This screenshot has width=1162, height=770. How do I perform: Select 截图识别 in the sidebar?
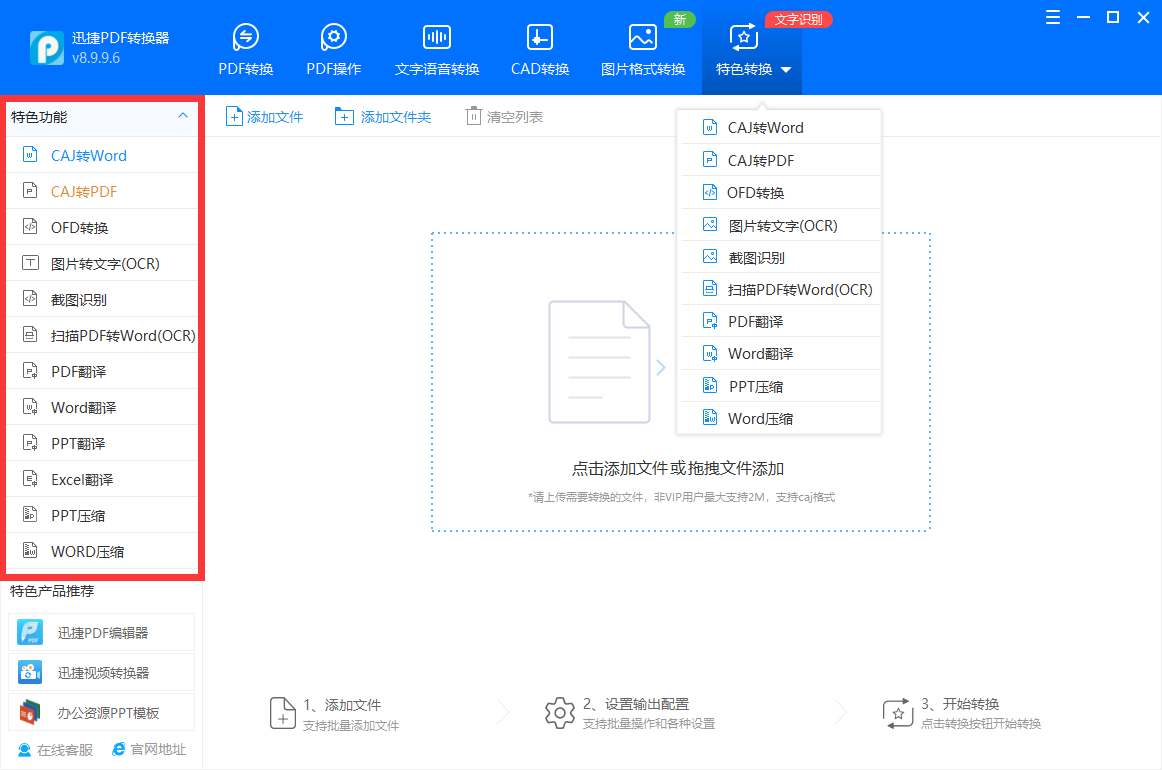pyautogui.click(x=102, y=299)
